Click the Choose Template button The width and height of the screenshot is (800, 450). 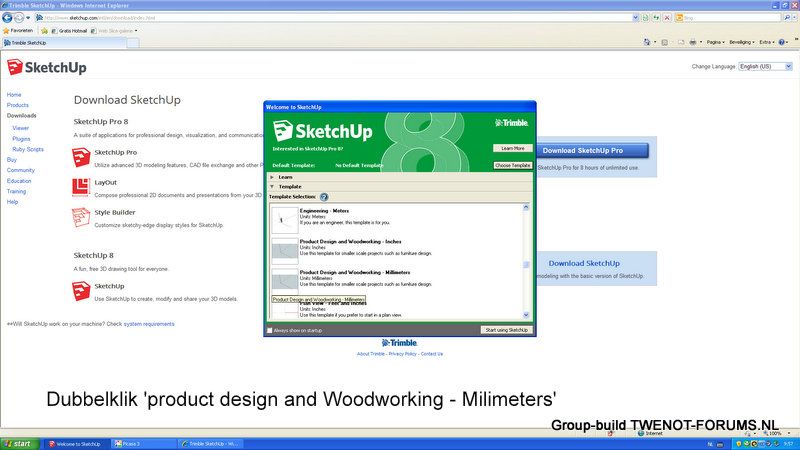point(513,165)
